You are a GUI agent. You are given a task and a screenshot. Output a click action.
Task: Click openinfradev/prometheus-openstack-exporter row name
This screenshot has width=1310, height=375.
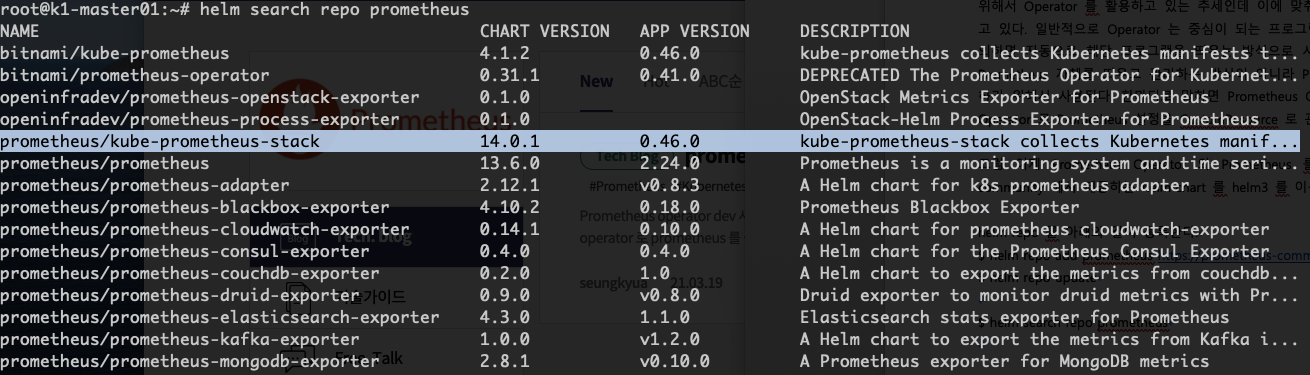click(x=210, y=97)
